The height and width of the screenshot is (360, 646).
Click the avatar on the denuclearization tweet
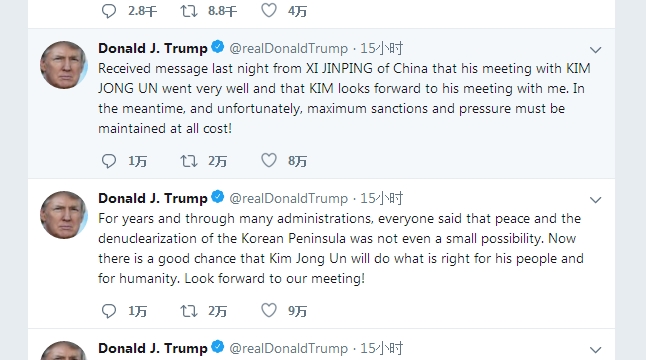click(x=64, y=215)
